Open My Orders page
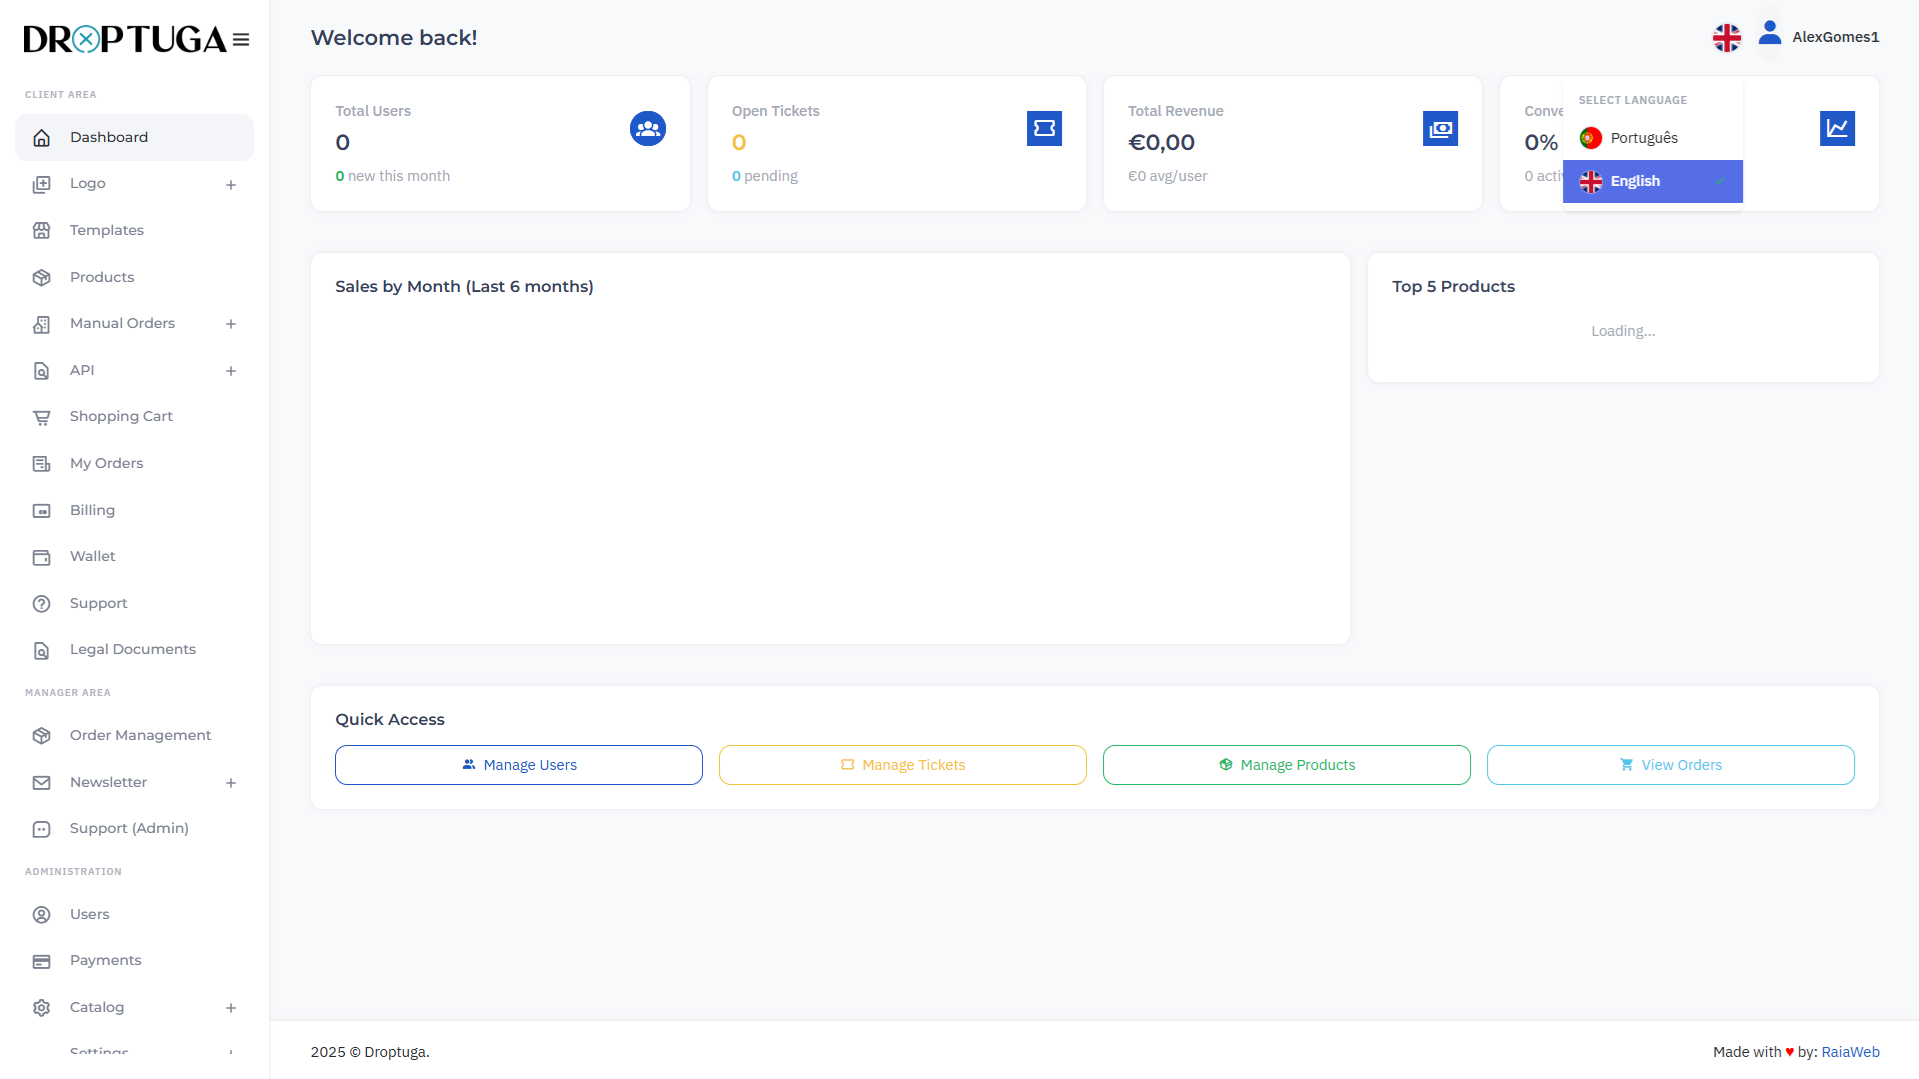 pyautogui.click(x=134, y=463)
